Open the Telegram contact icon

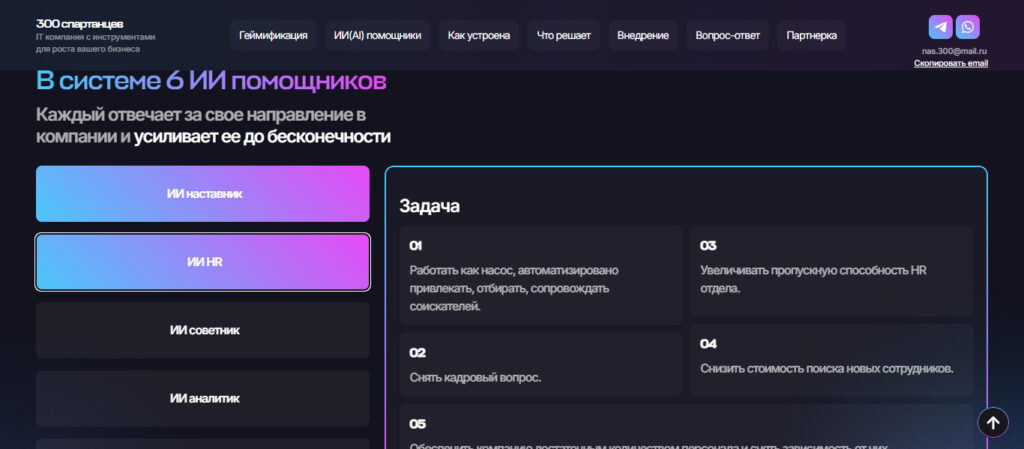coord(940,27)
